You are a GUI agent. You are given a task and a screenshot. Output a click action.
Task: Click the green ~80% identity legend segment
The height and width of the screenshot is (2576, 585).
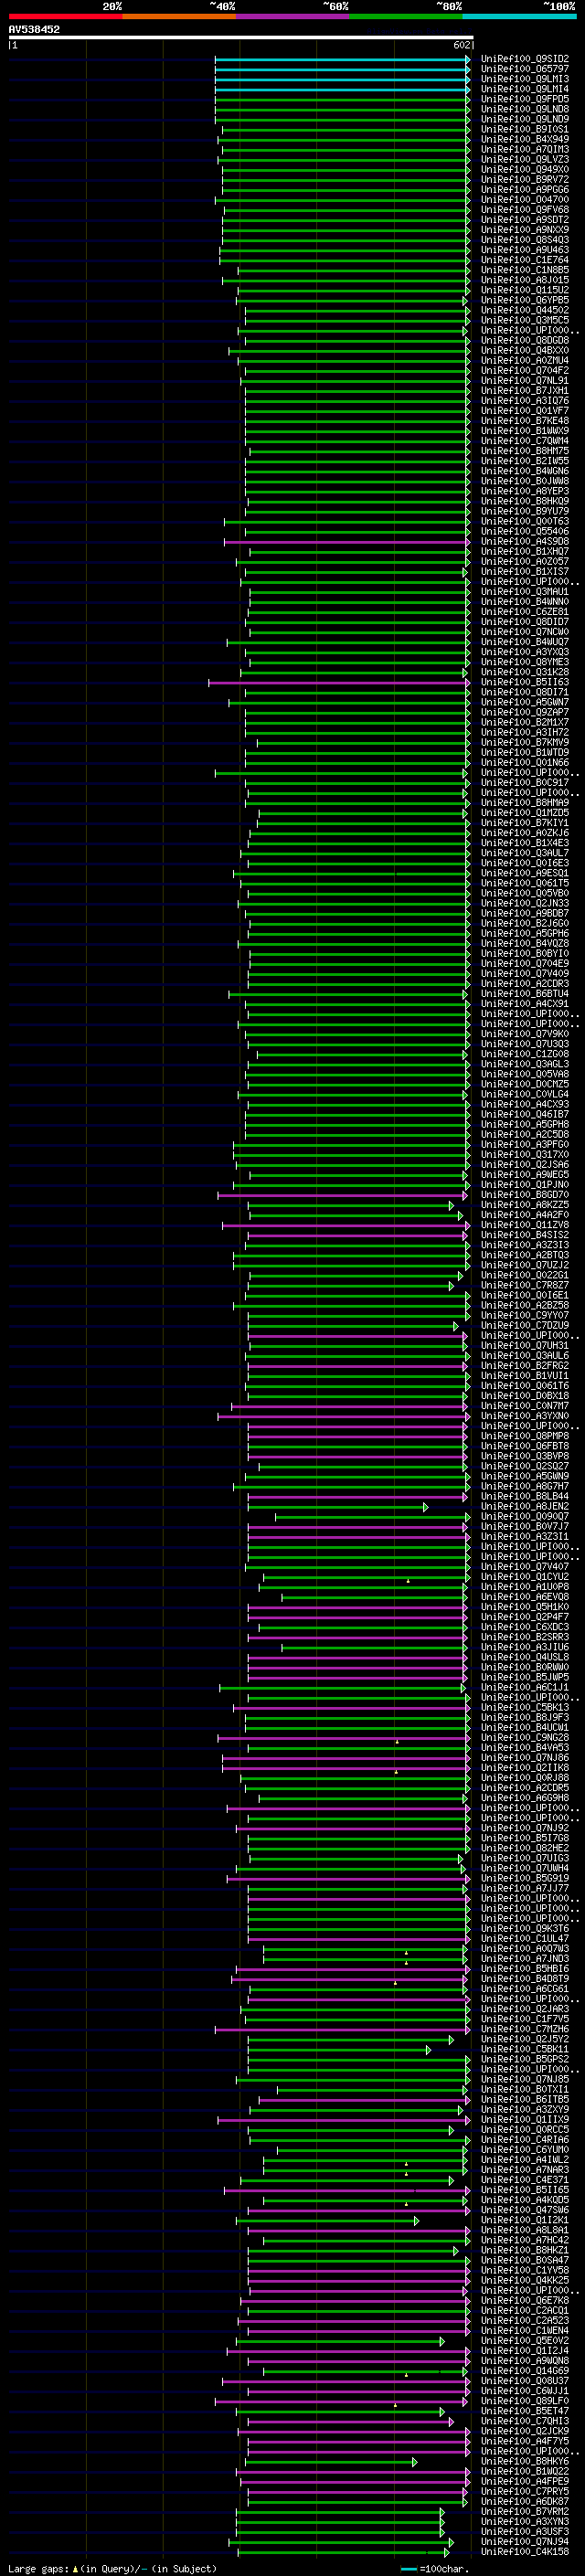click(x=406, y=16)
